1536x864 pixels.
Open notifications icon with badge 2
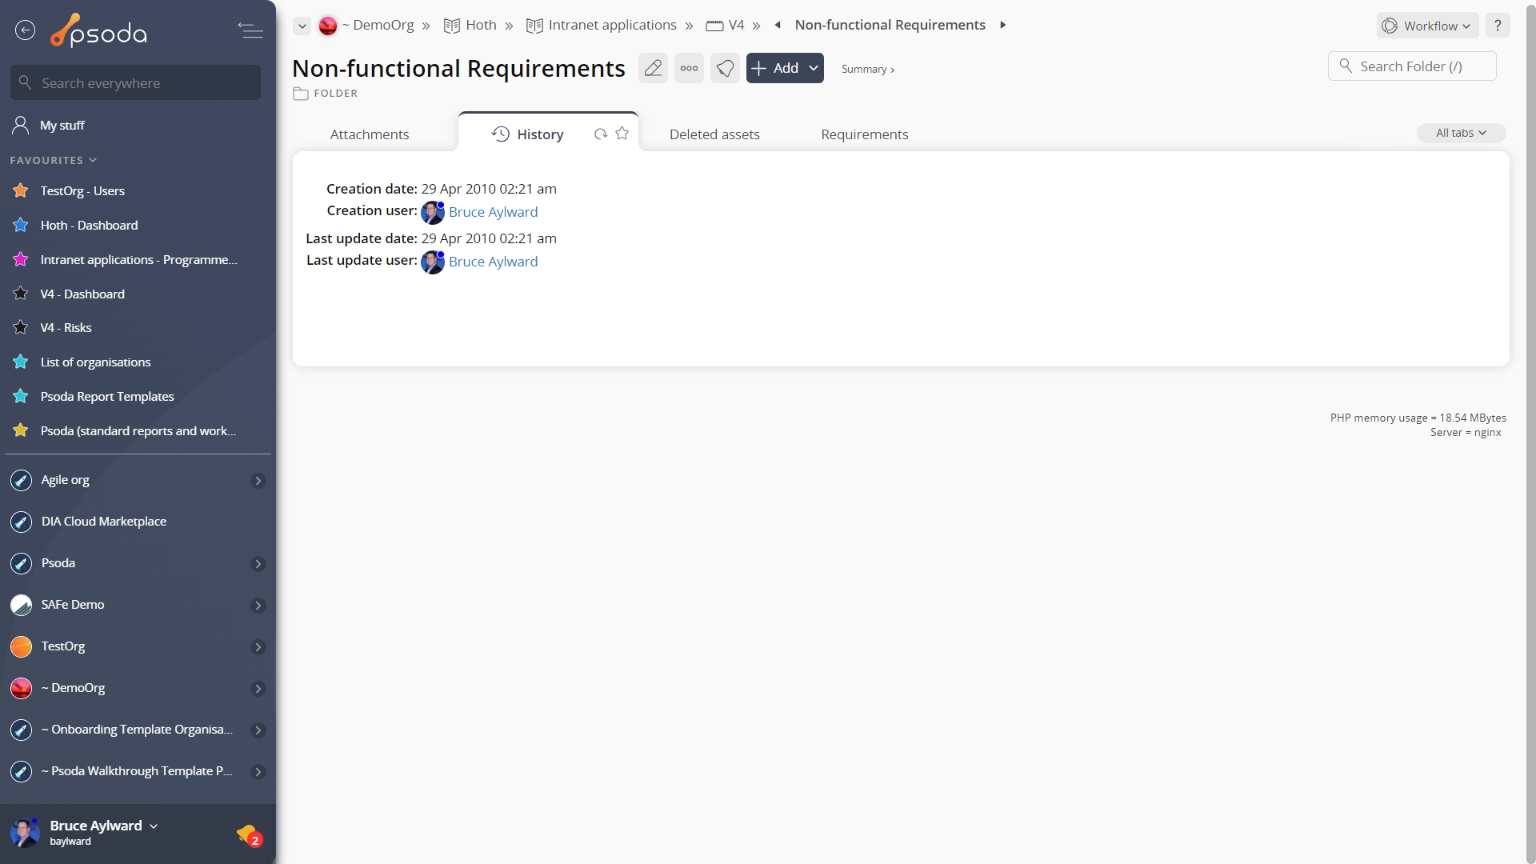(x=248, y=834)
